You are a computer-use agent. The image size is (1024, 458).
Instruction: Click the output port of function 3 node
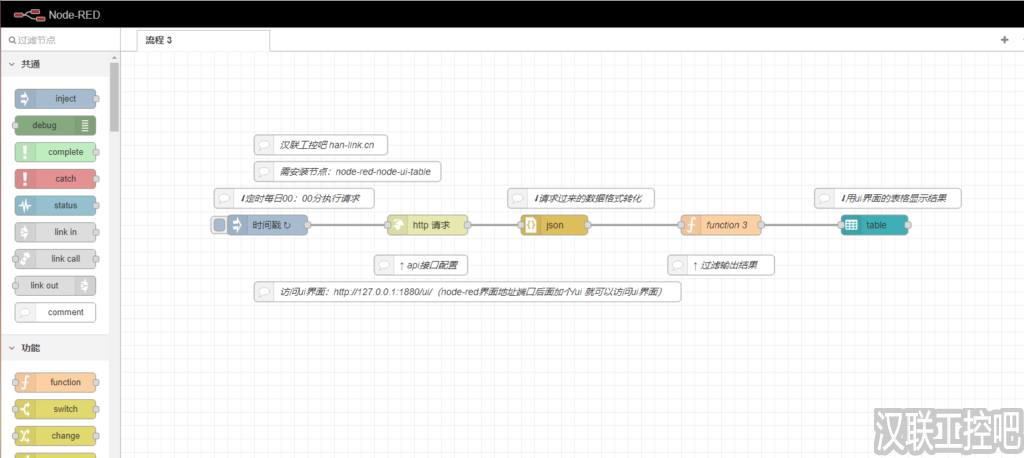[761, 225]
